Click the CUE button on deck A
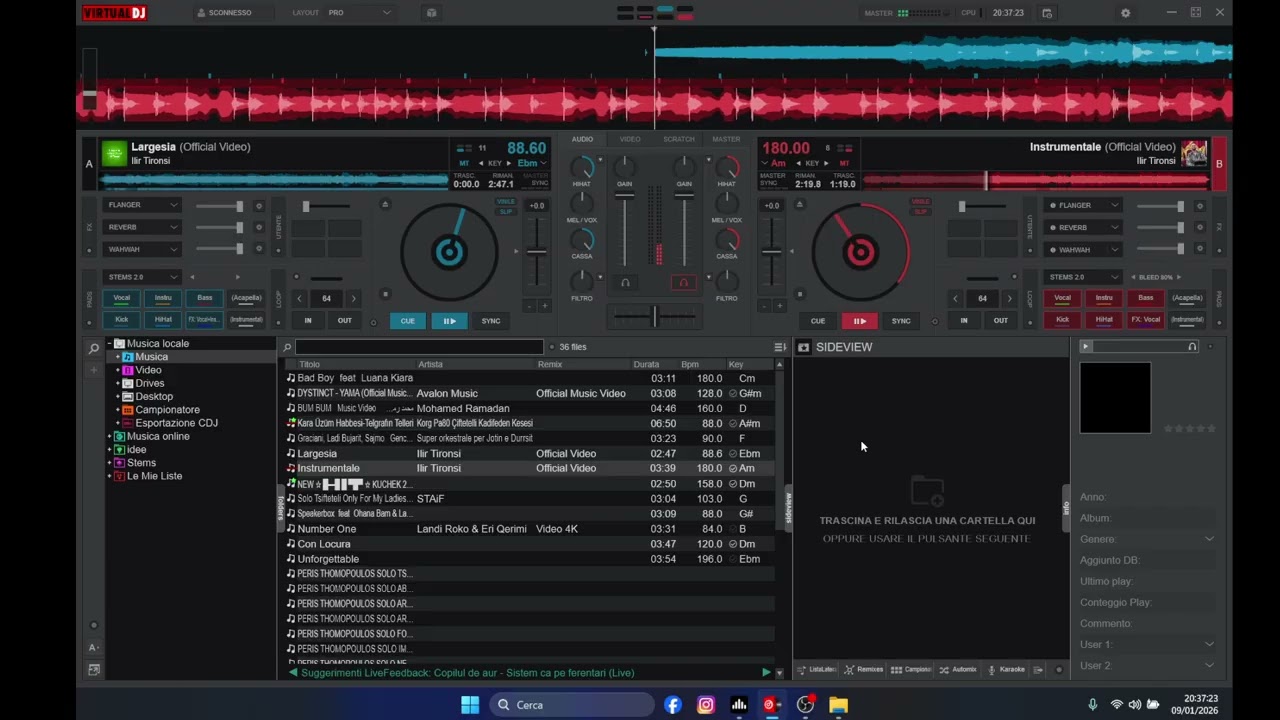 click(407, 321)
